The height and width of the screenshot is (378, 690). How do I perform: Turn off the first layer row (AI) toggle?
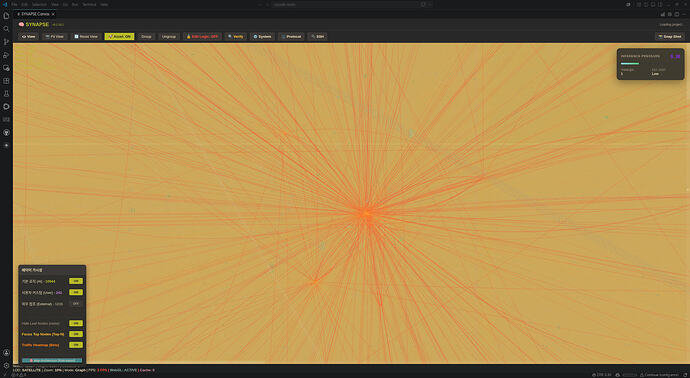coord(76,281)
